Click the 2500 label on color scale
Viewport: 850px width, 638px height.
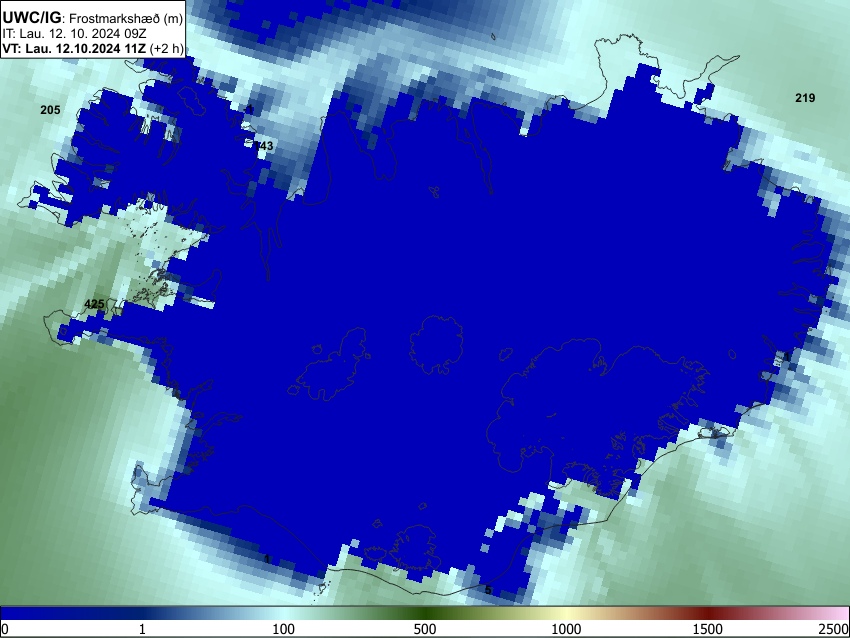(x=834, y=629)
